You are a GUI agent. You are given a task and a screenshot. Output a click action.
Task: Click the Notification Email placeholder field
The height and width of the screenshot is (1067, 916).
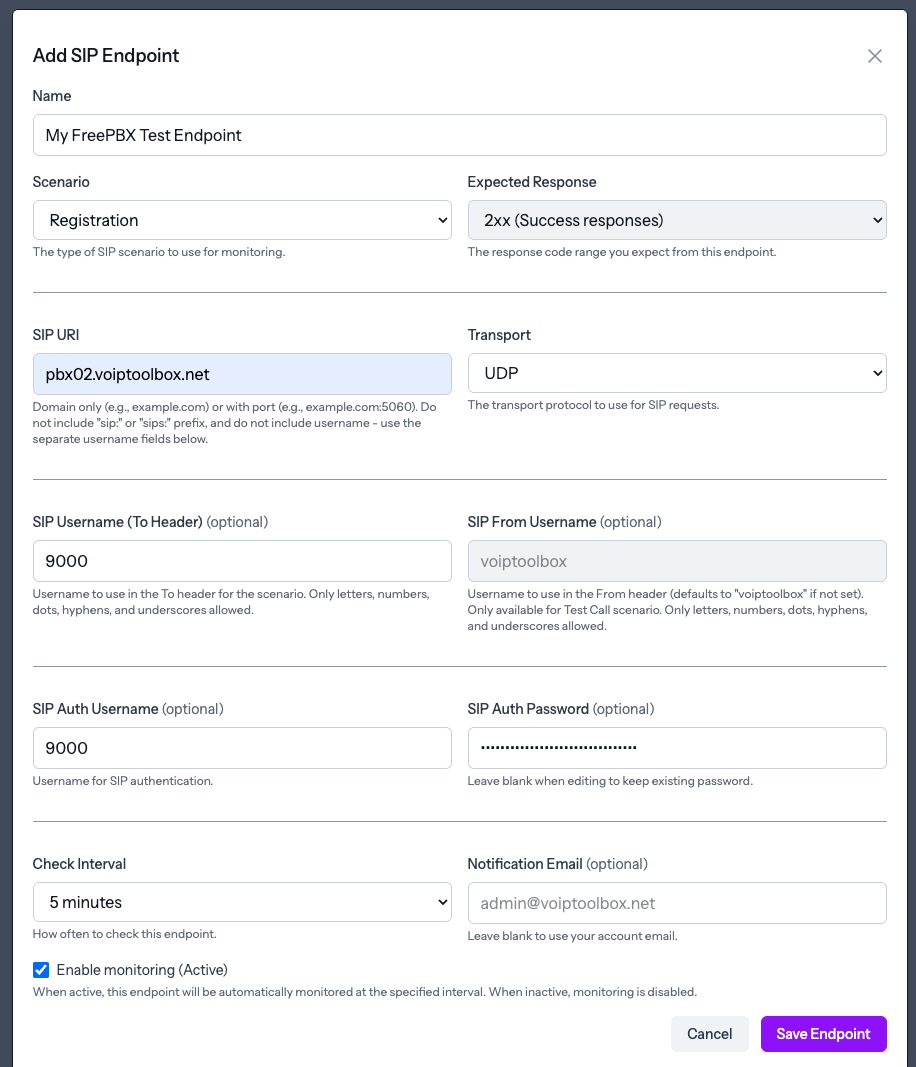pos(677,901)
